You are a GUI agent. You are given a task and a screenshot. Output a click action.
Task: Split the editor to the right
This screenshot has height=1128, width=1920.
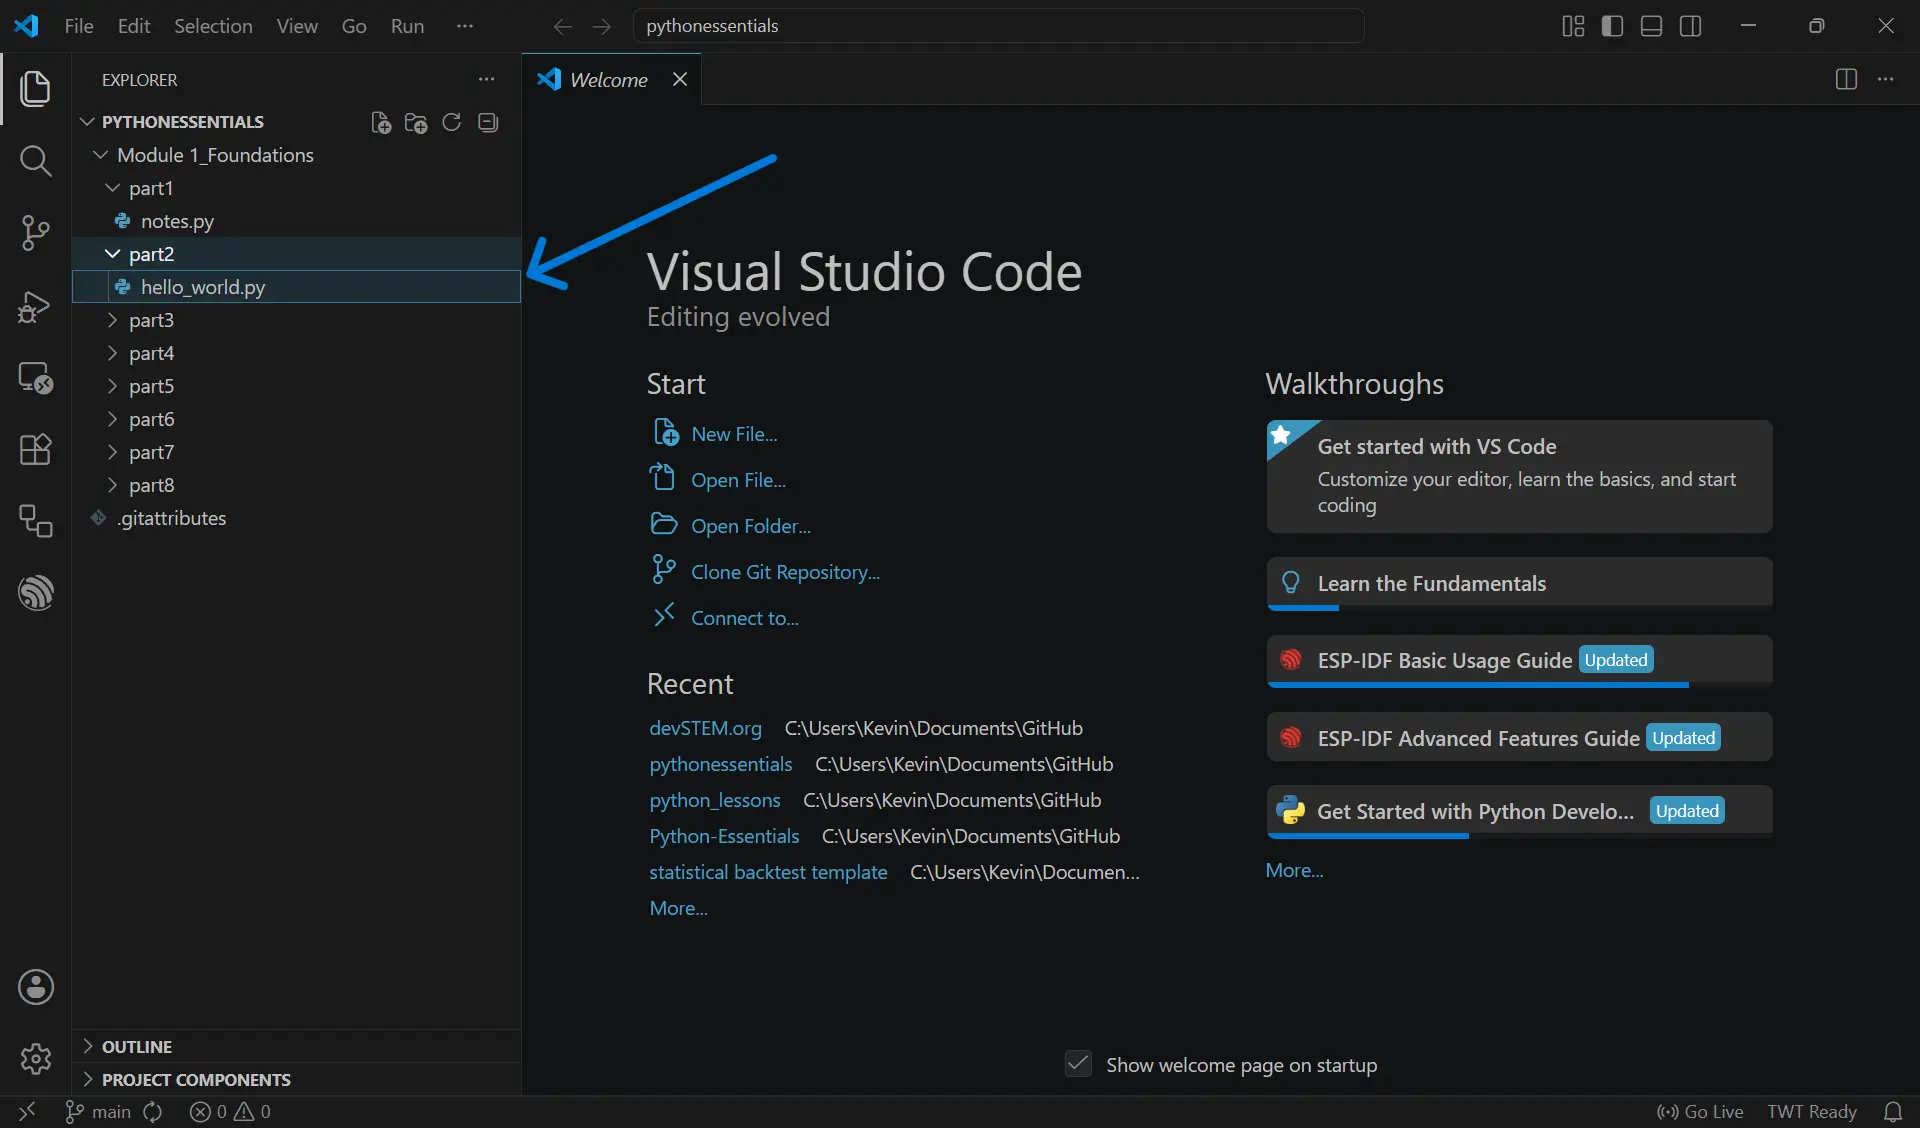click(1846, 79)
